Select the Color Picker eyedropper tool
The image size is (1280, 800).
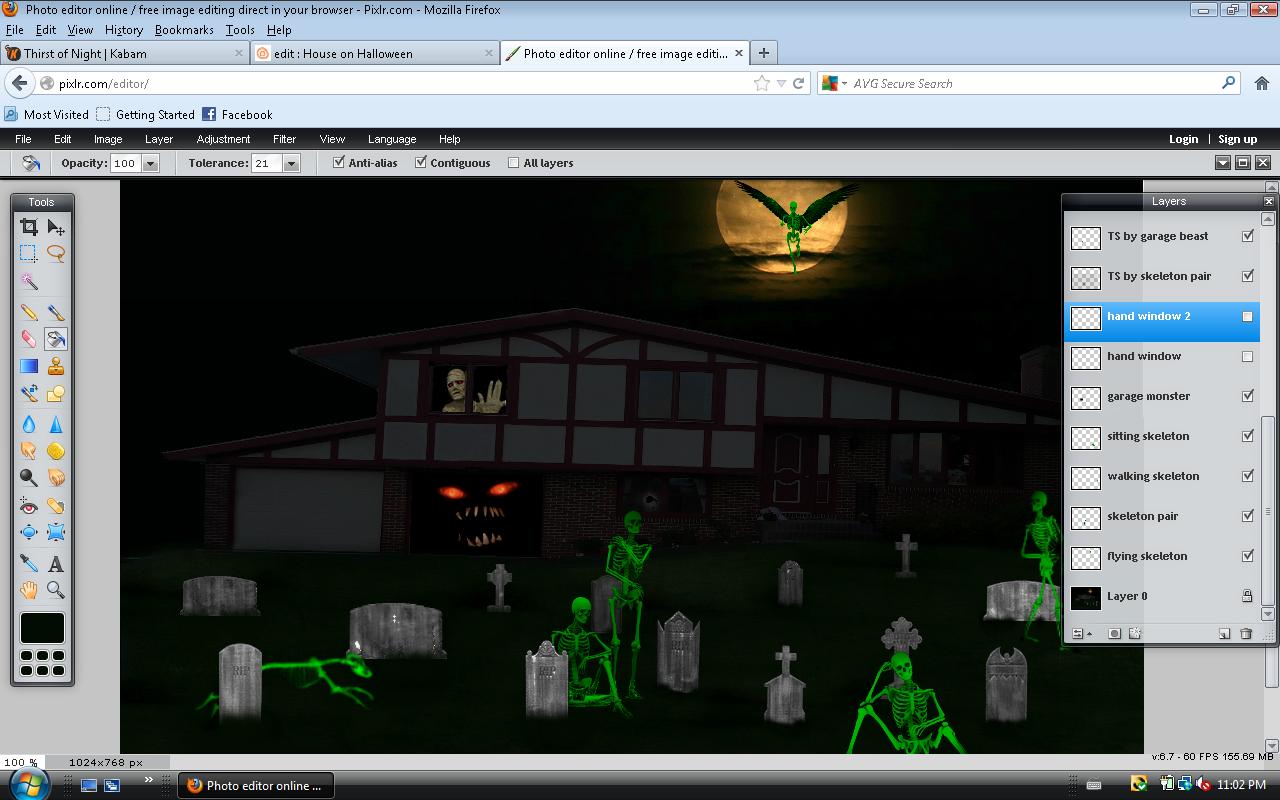[x=29, y=564]
